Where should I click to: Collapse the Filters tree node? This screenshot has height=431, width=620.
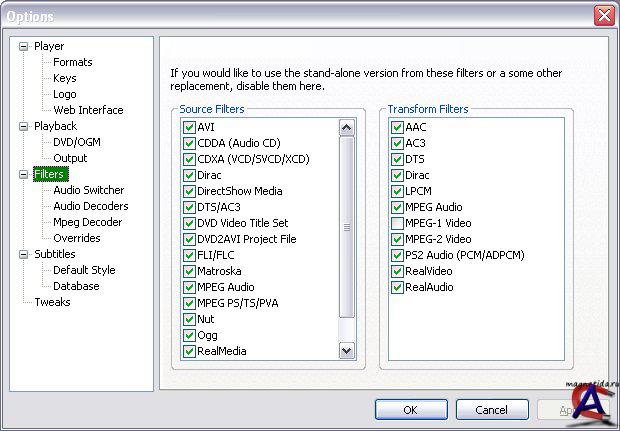tap(24, 174)
